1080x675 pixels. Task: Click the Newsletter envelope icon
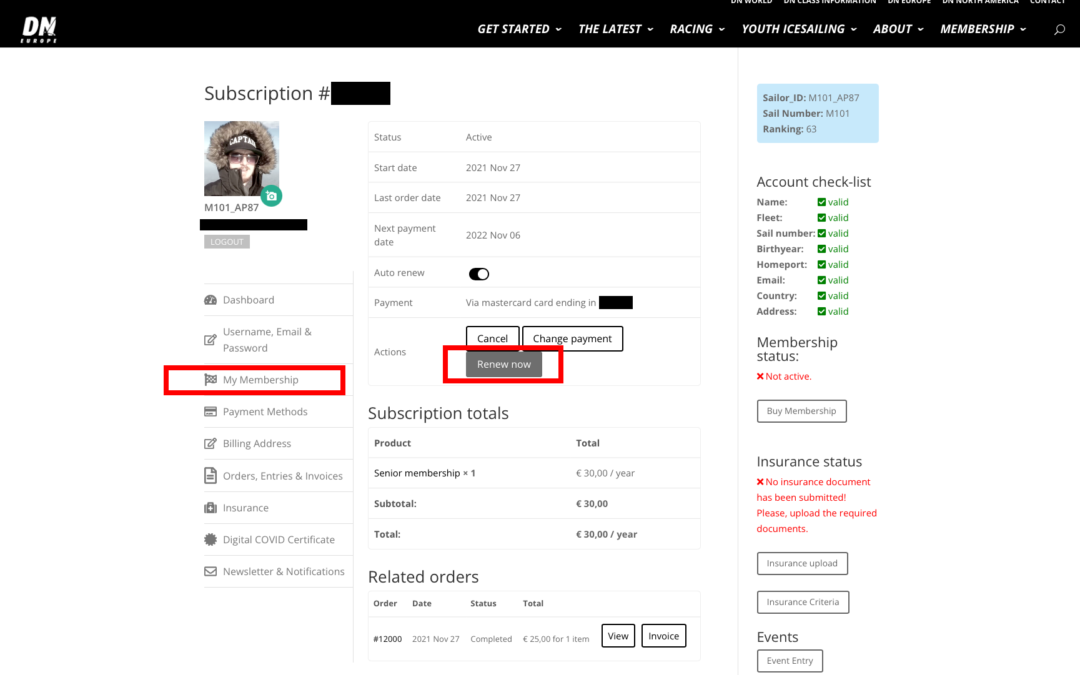point(210,572)
